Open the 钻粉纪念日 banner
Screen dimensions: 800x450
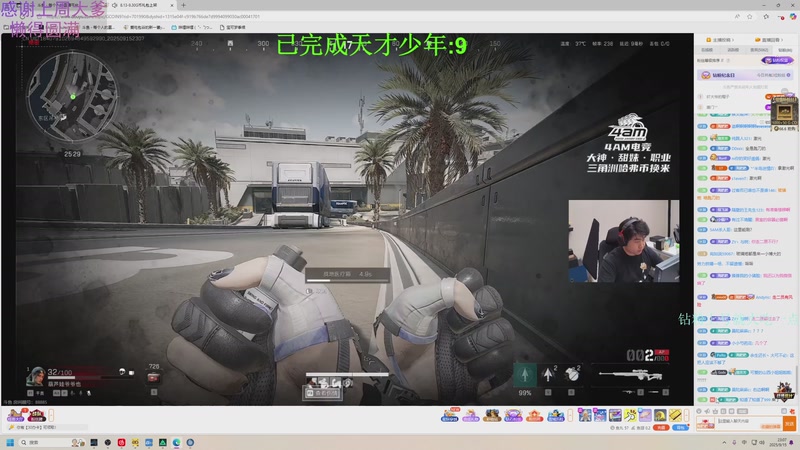click(x=745, y=75)
